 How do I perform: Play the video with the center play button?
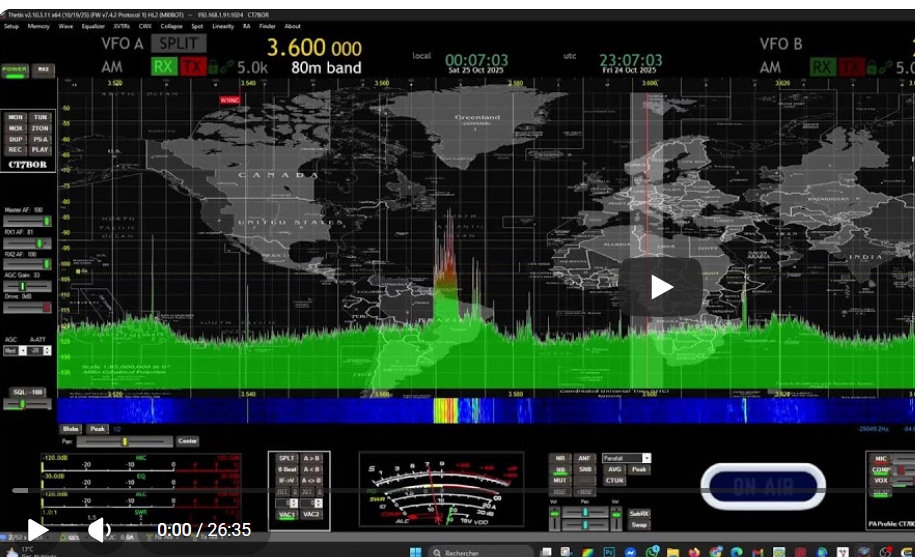661,287
